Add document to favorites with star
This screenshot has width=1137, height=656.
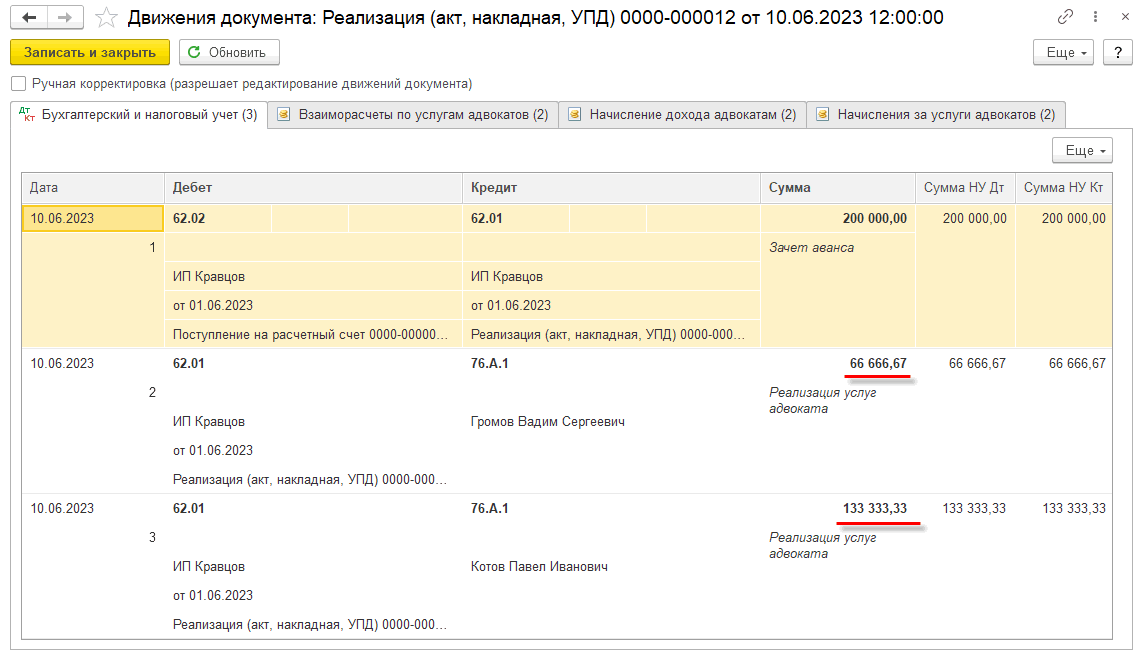coord(105,18)
